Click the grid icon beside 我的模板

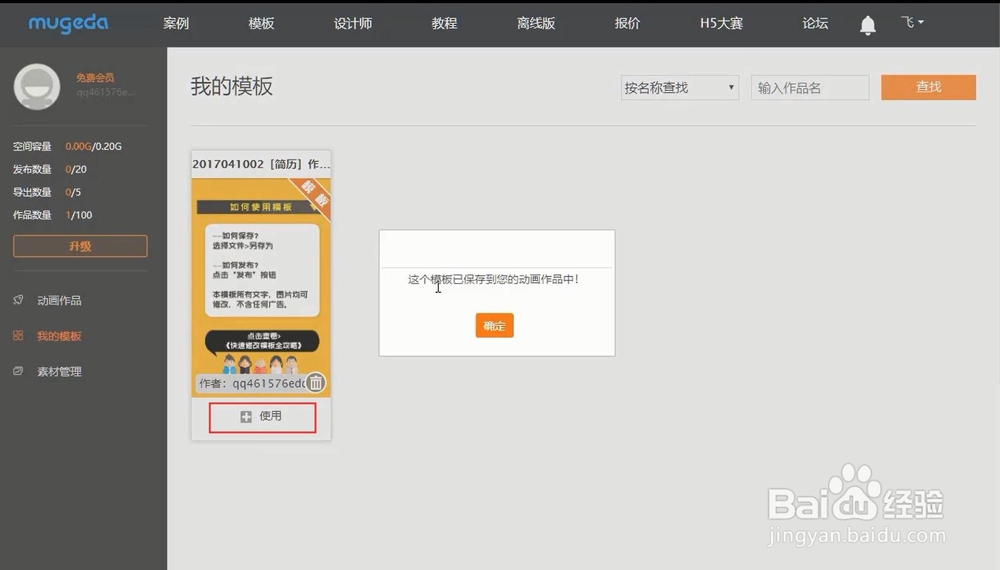click(18, 335)
